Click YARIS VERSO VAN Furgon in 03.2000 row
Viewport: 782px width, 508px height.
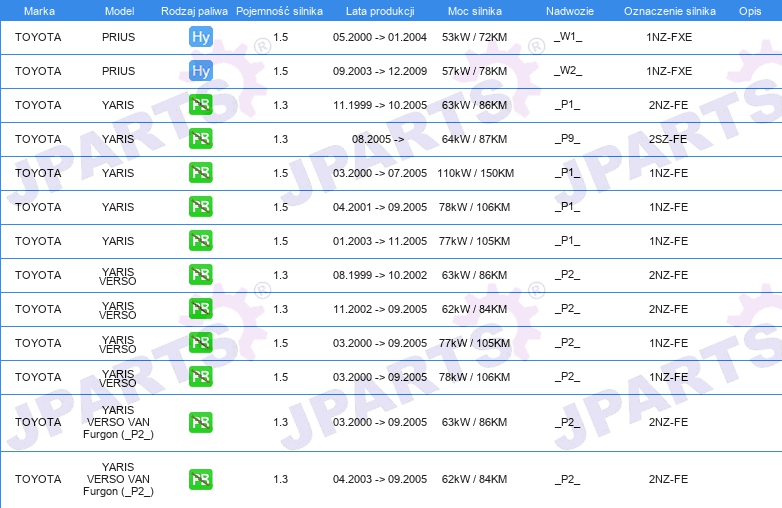pyautogui.click(x=118, y=422)
